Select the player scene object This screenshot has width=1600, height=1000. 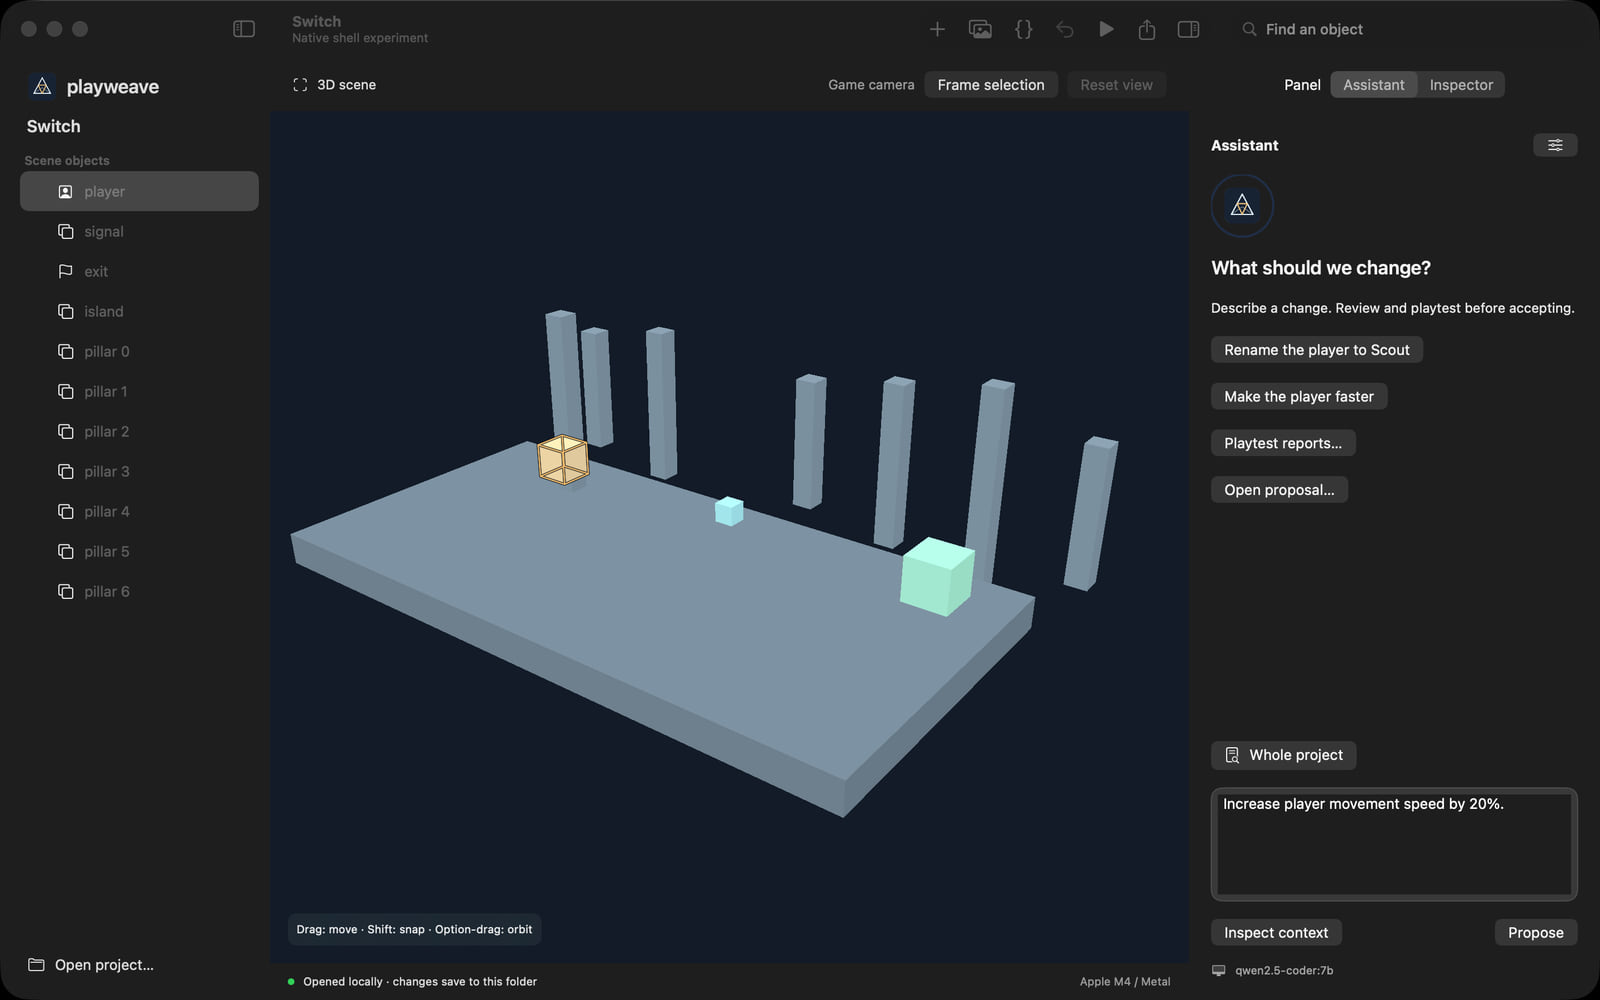point(139,191)
